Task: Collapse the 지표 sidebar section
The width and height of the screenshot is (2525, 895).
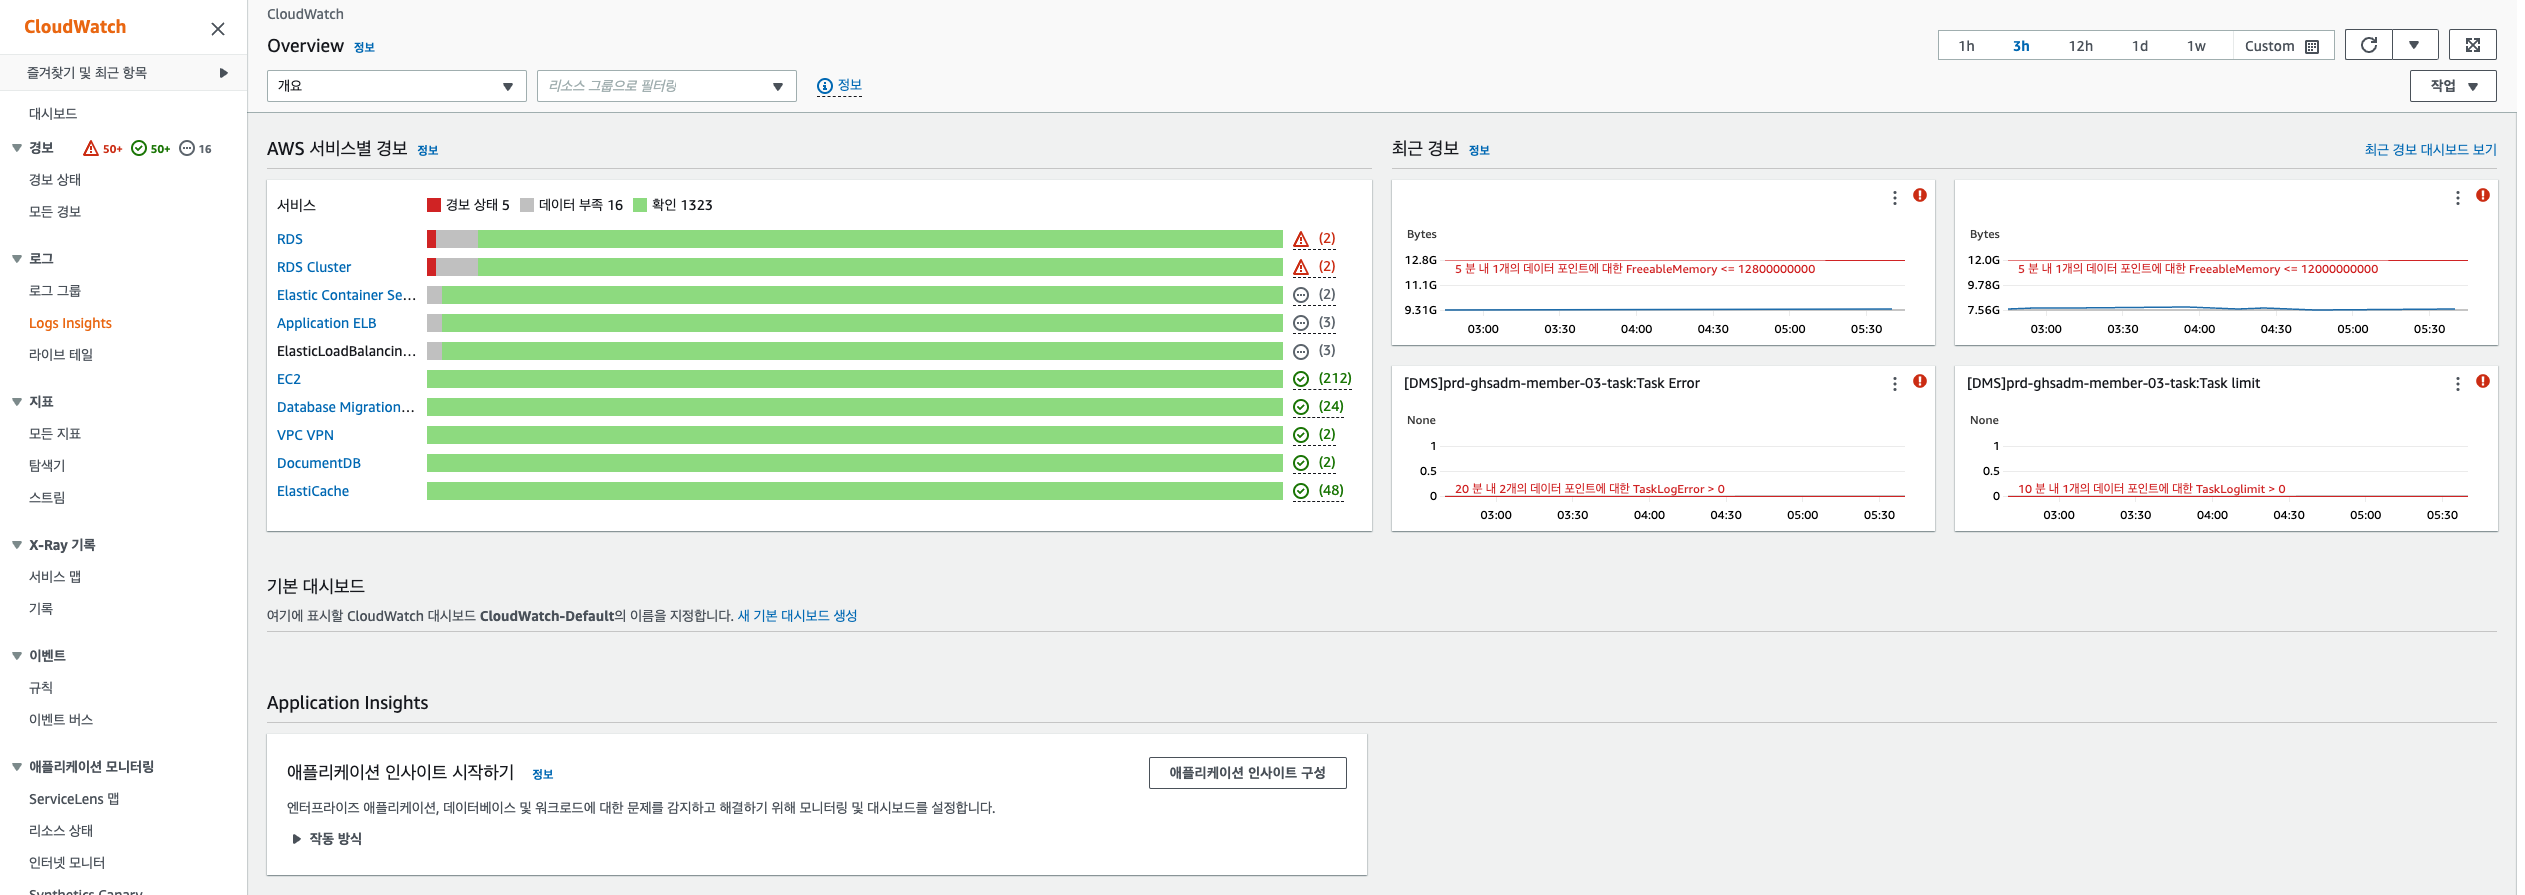Action: pos(17,402)
